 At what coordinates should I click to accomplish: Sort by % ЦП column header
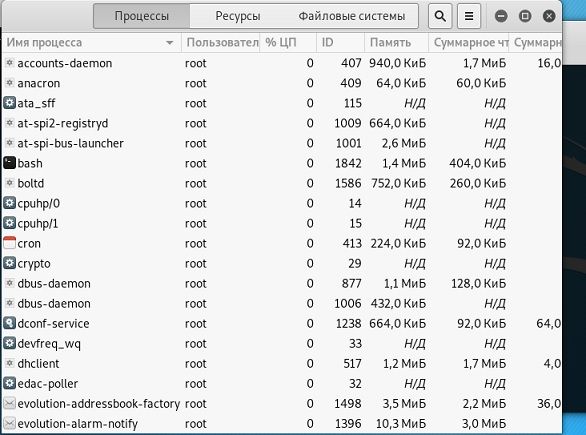[x=288, y=43]
